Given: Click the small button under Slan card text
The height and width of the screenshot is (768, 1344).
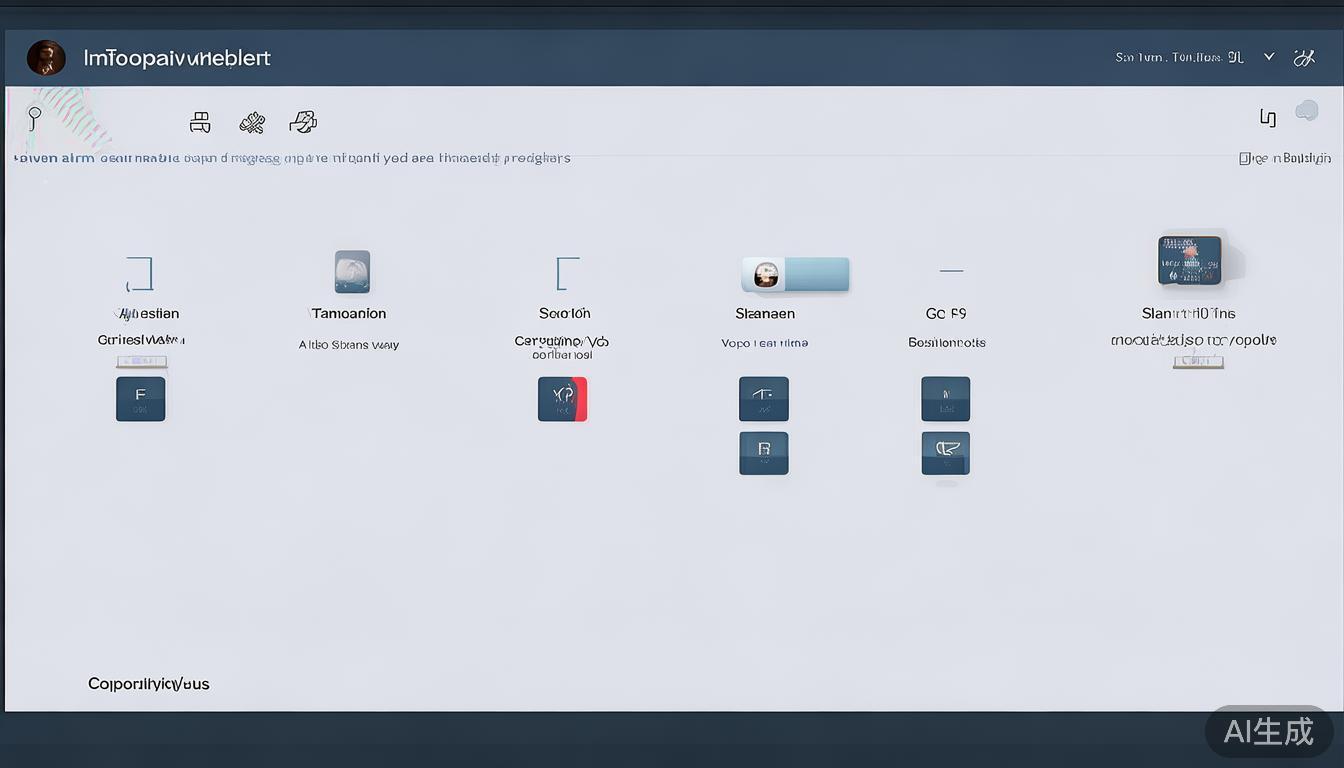Looking at the screenshot, I should (x=1198, y=361).
